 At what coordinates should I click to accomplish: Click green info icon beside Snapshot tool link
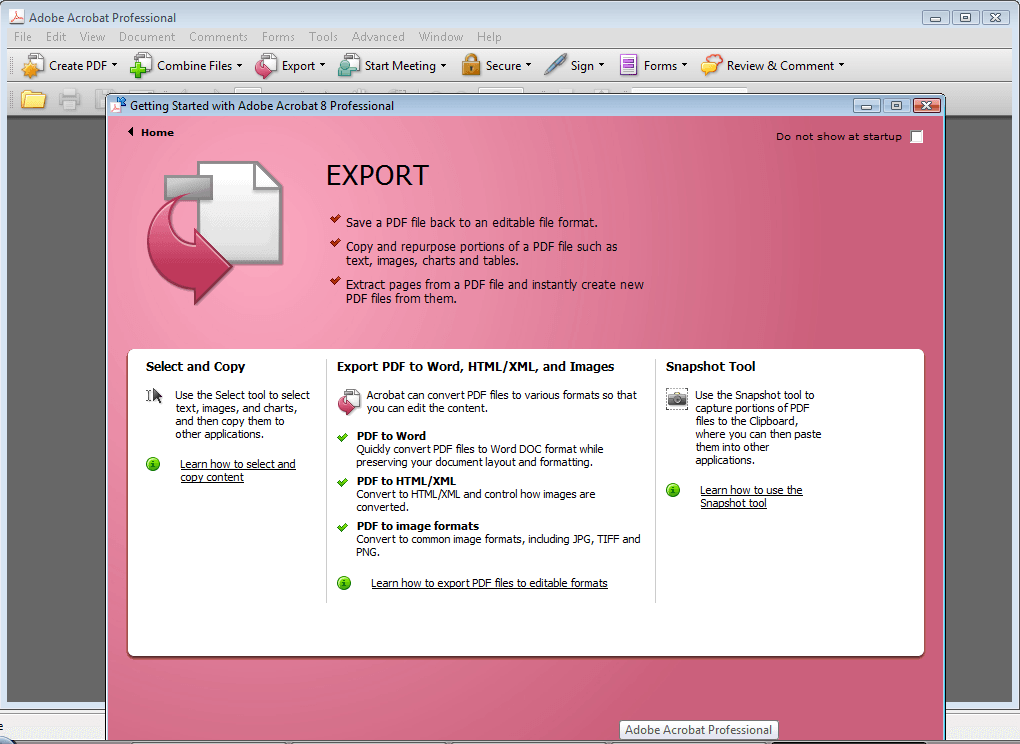[673, 490]
